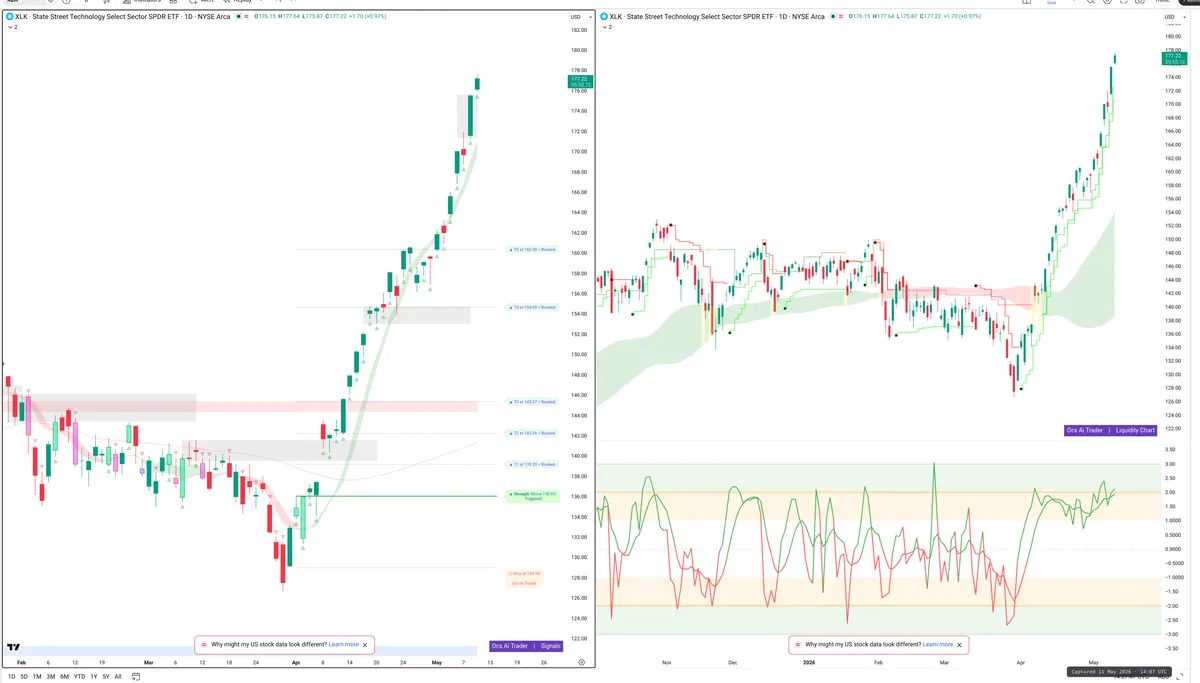Click market status dot in left chart header
Image resolution: width=1200 pixels, height=683 pixels.
tap(238, 16)
